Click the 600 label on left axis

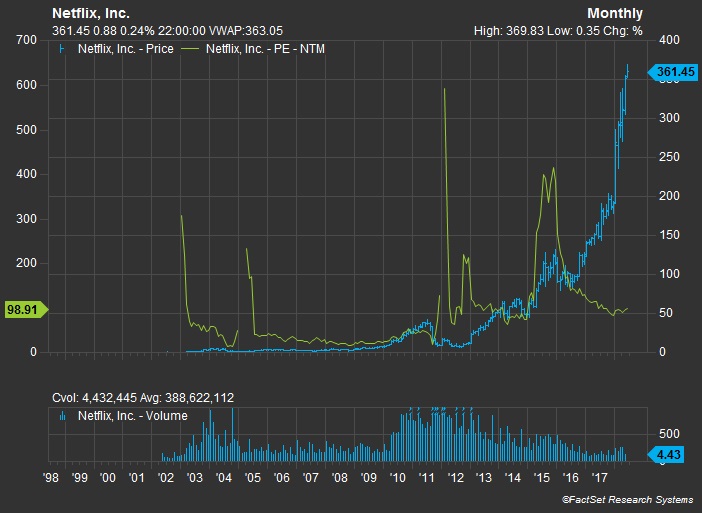pyautogui.click(x=26, y=85)
